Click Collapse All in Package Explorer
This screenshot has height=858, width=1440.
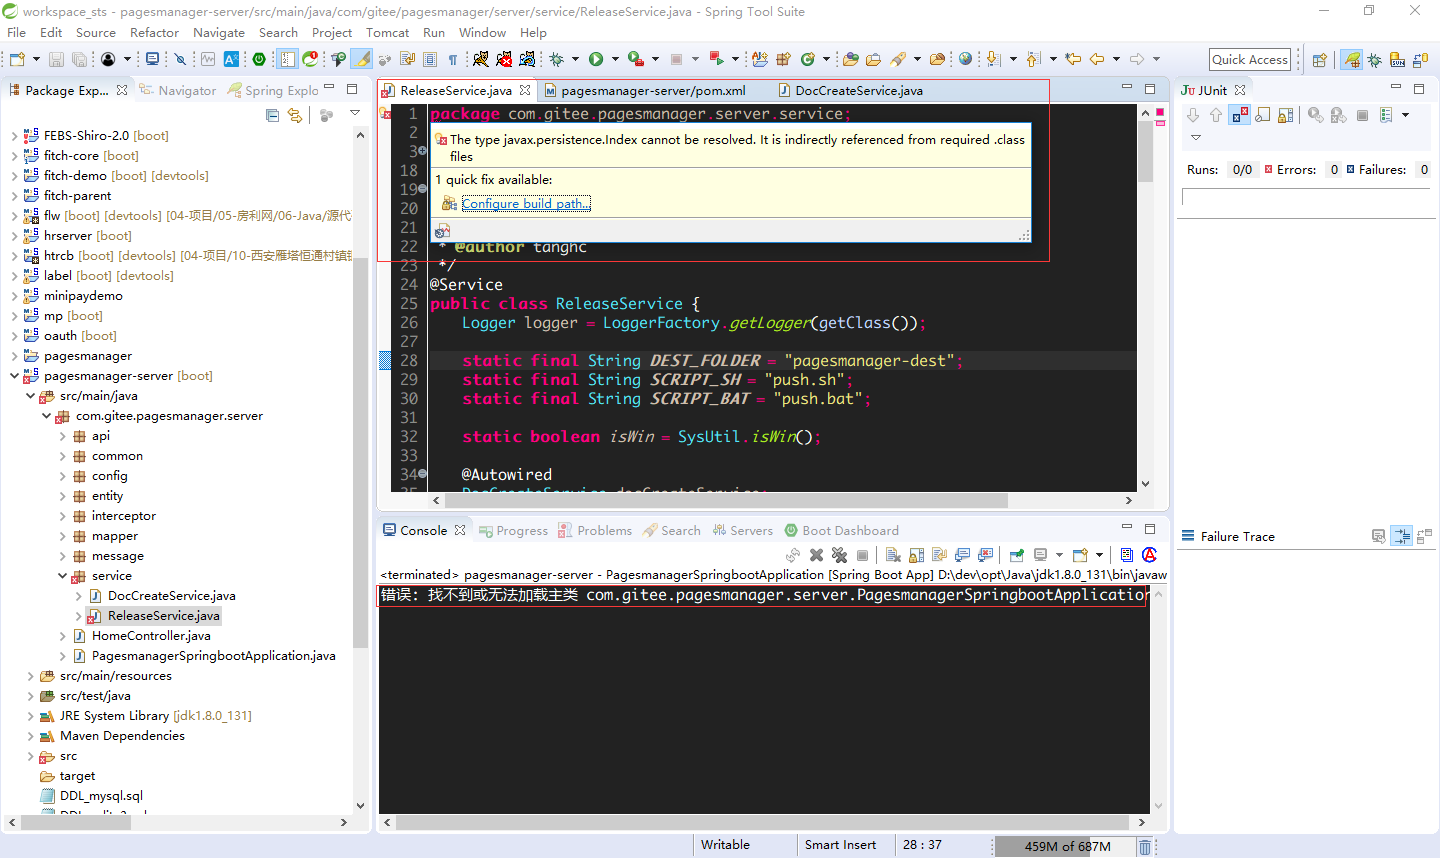pos(272,115)
